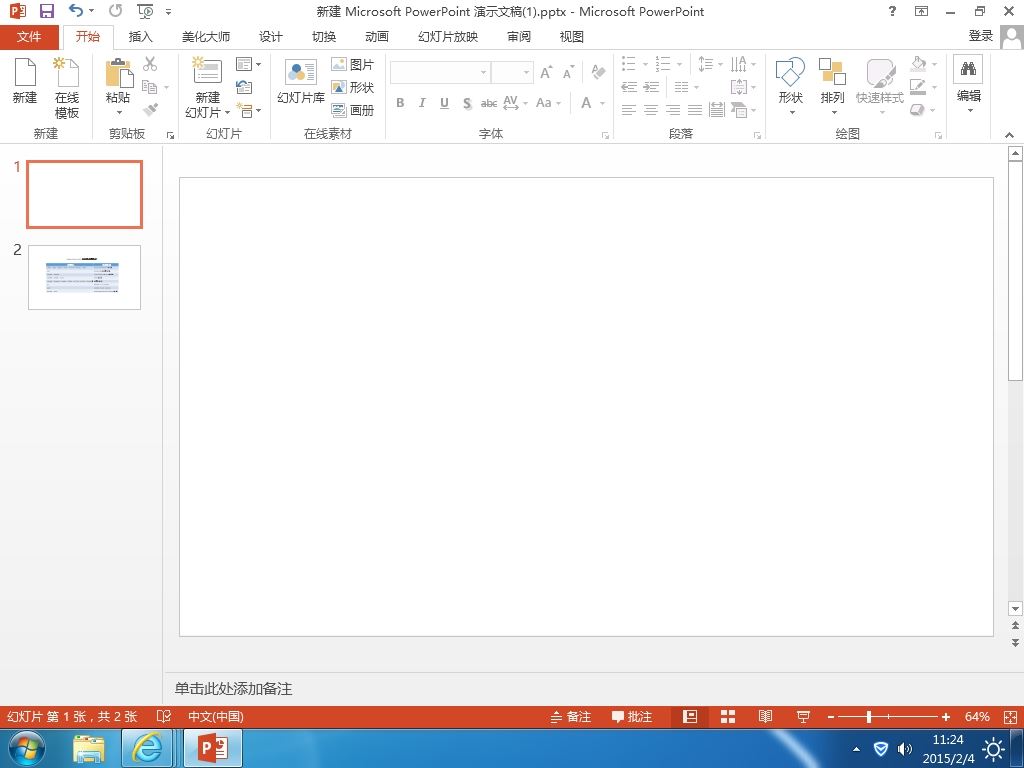Switch to the 幻灯片放映 tab
The width and height of the screenshot is (1024, 768).
pyautogui.click(x=448, y=37)
